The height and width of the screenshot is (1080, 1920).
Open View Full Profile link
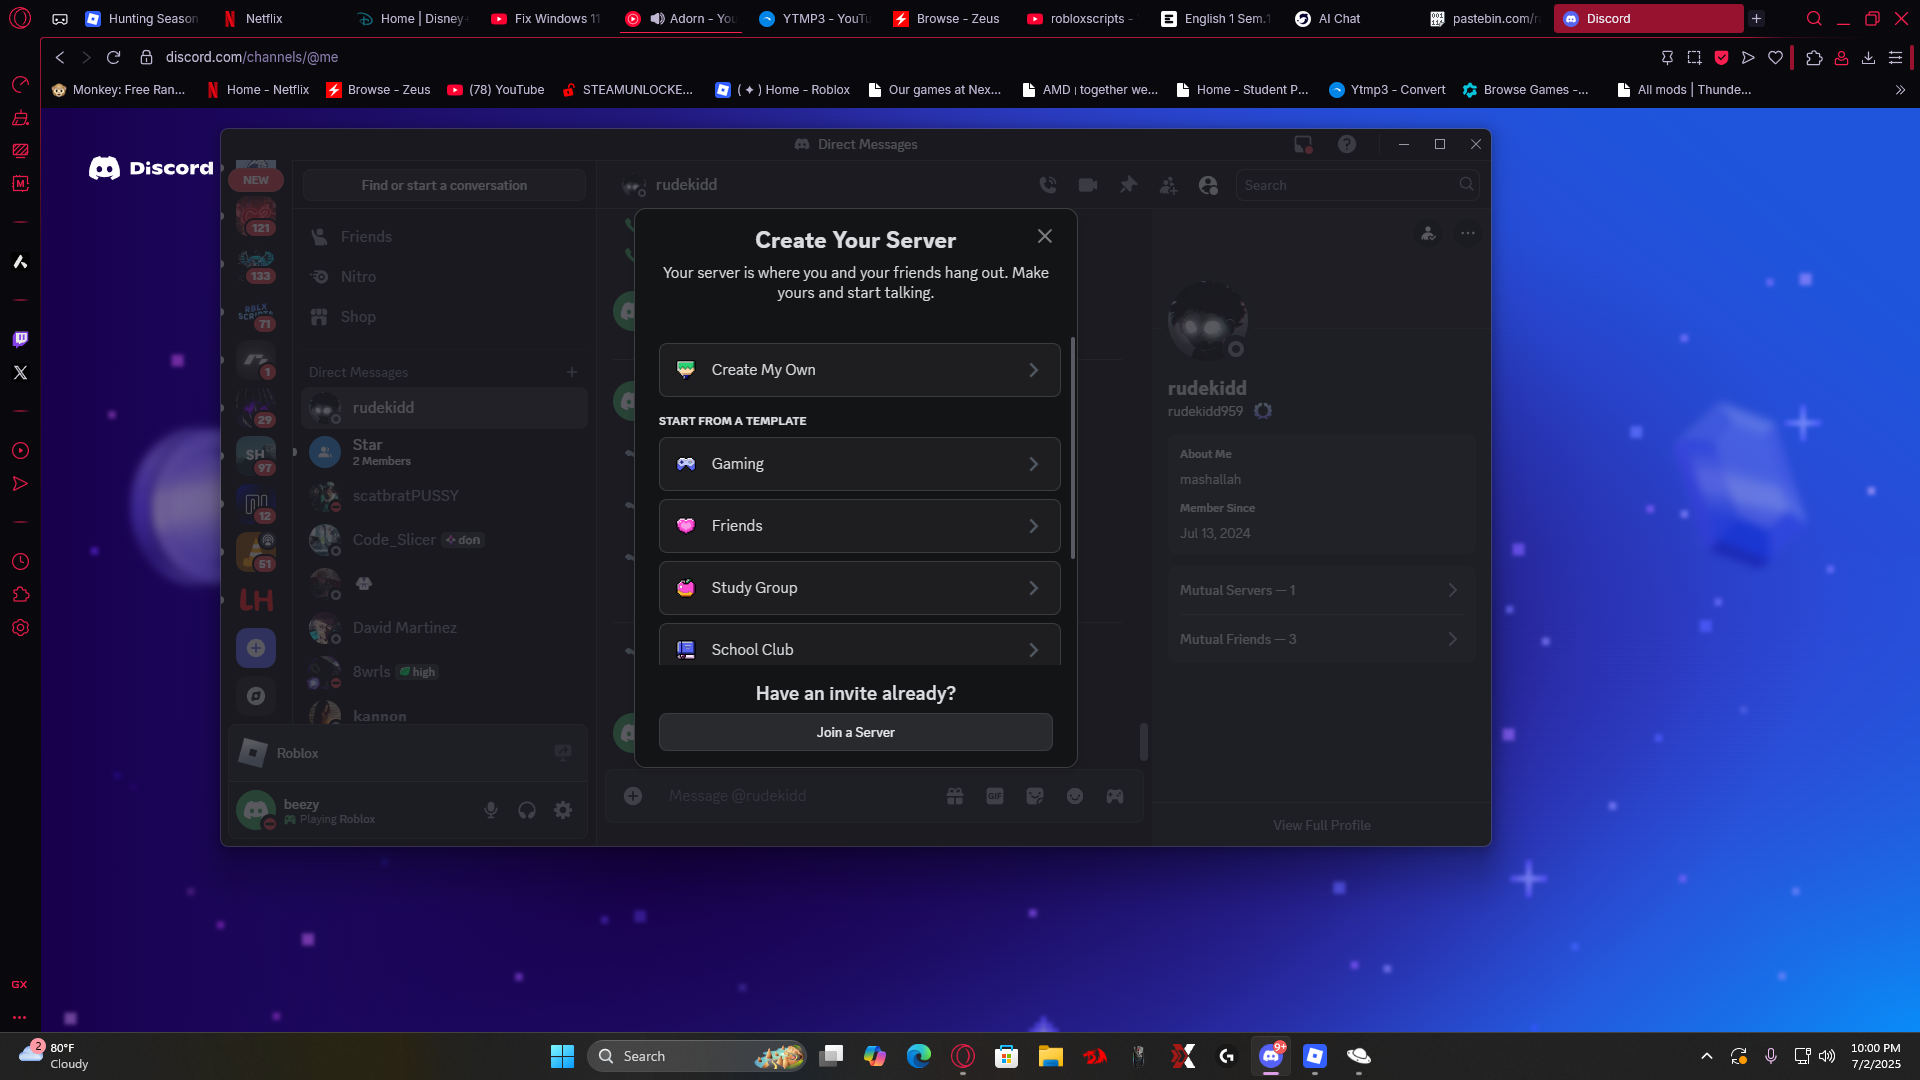pos(1321,825)
